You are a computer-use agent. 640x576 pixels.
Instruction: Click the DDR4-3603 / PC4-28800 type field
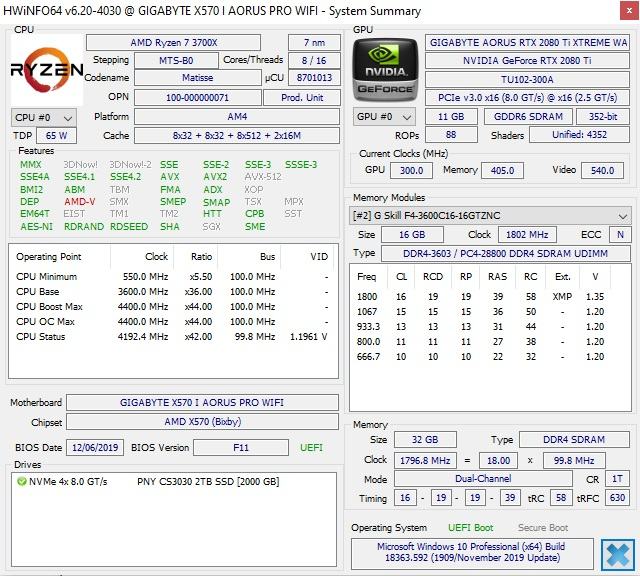tap(506, 254)
